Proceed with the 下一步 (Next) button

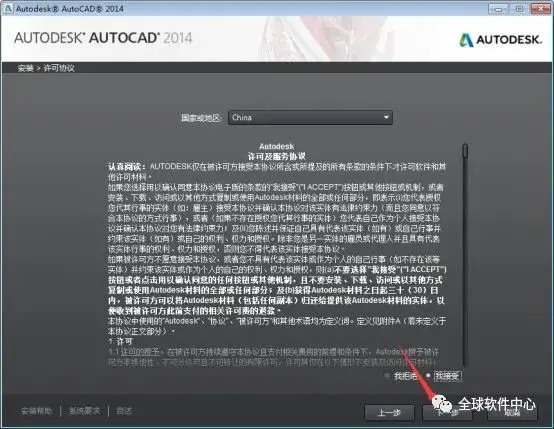click(447, 412)
